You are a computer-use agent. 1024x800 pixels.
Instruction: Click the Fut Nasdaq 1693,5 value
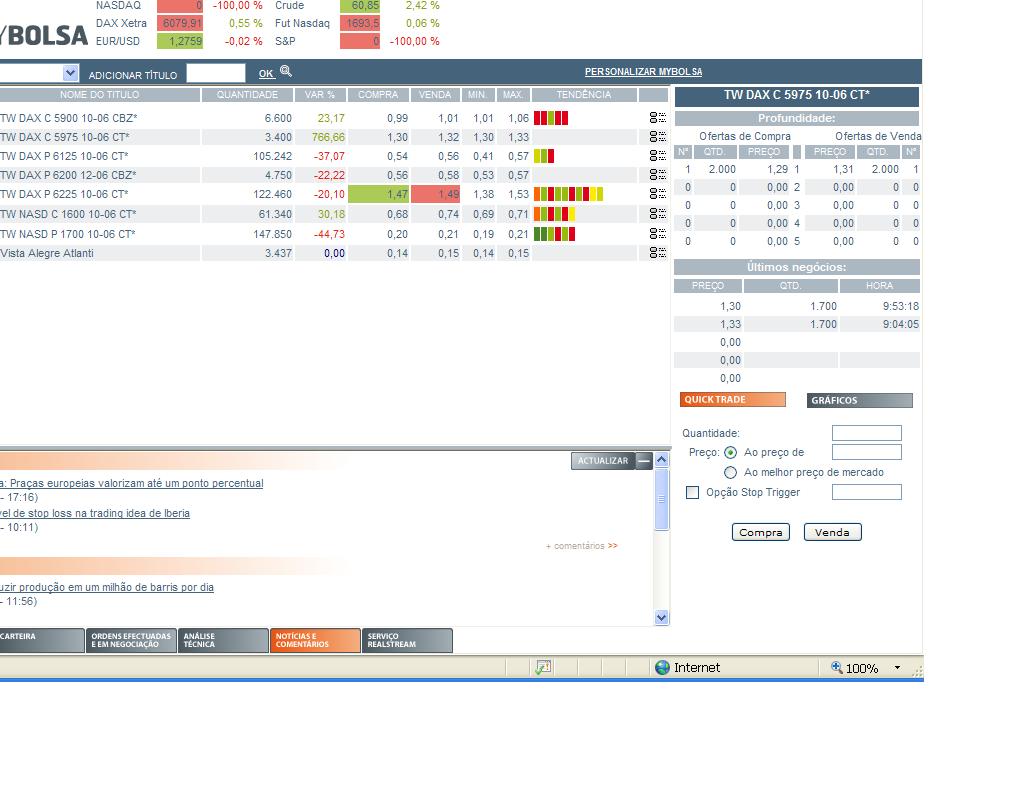click(360, 23)
